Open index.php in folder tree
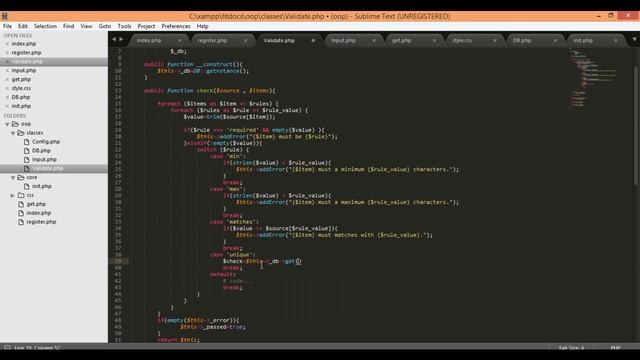The width and height of the screenshot is (640, 360). point(39,213)
